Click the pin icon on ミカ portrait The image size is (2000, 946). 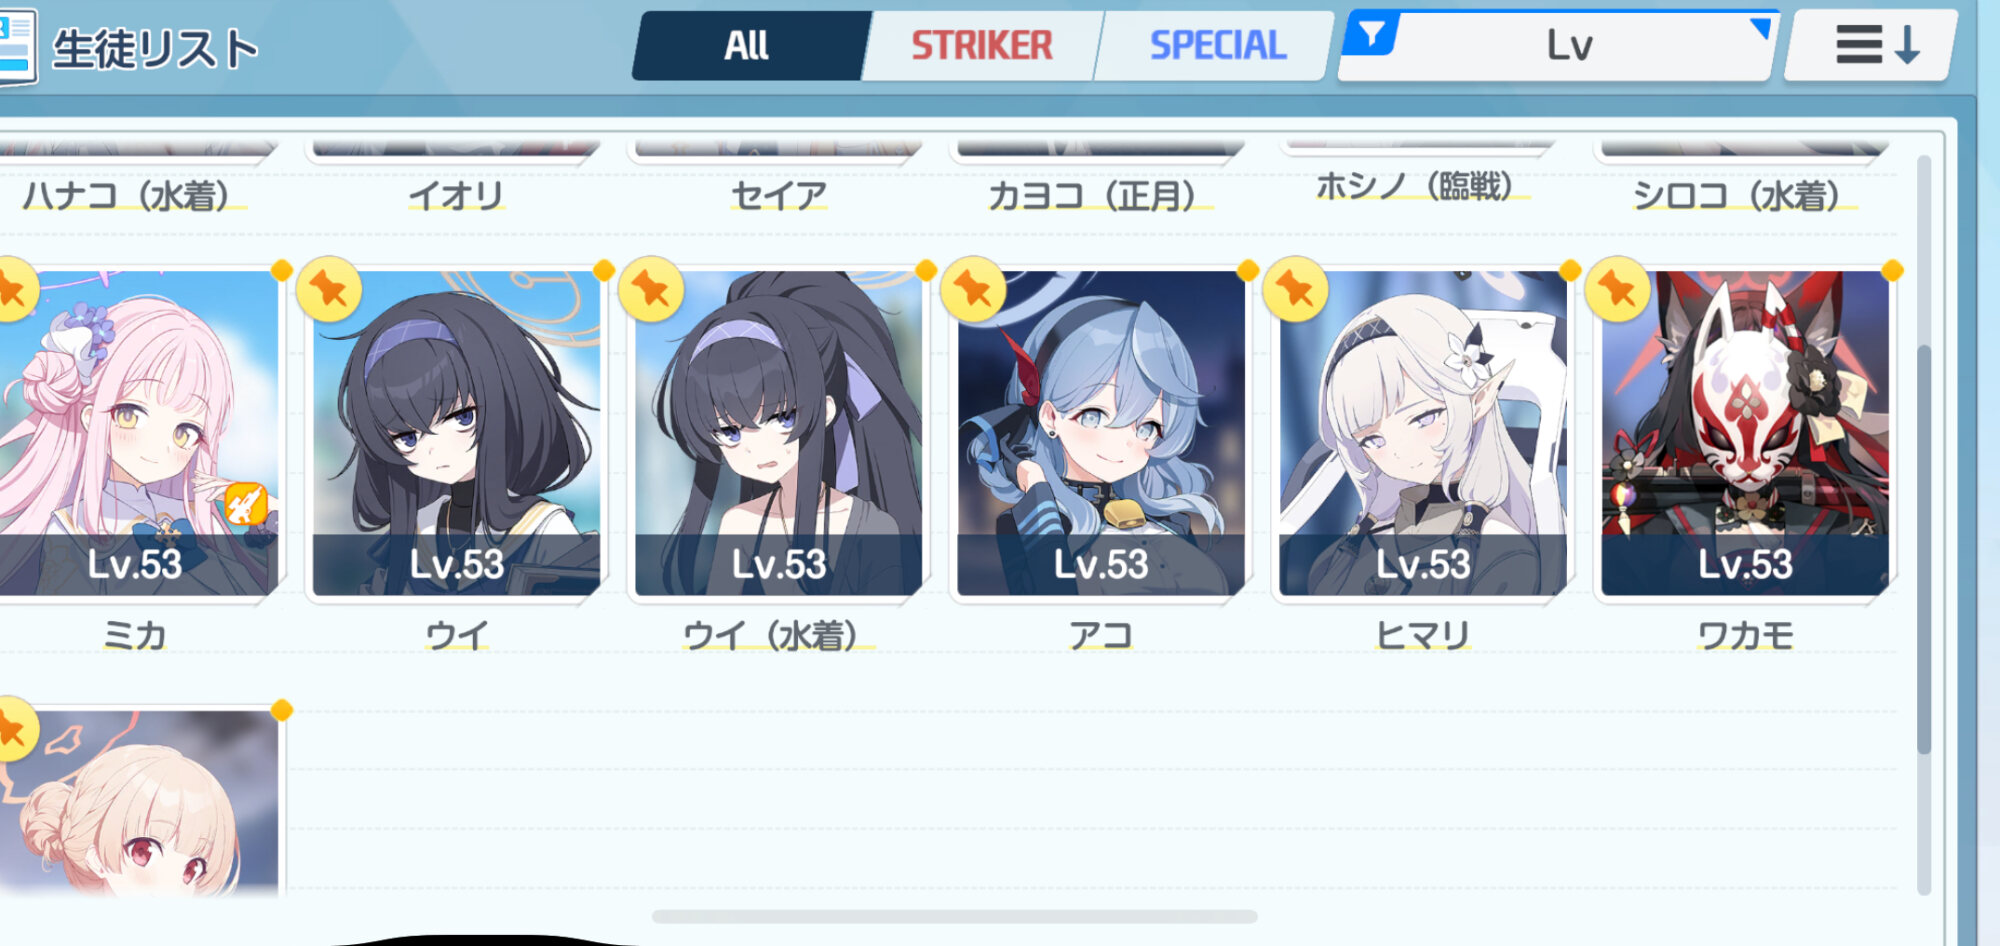(14, 289)
